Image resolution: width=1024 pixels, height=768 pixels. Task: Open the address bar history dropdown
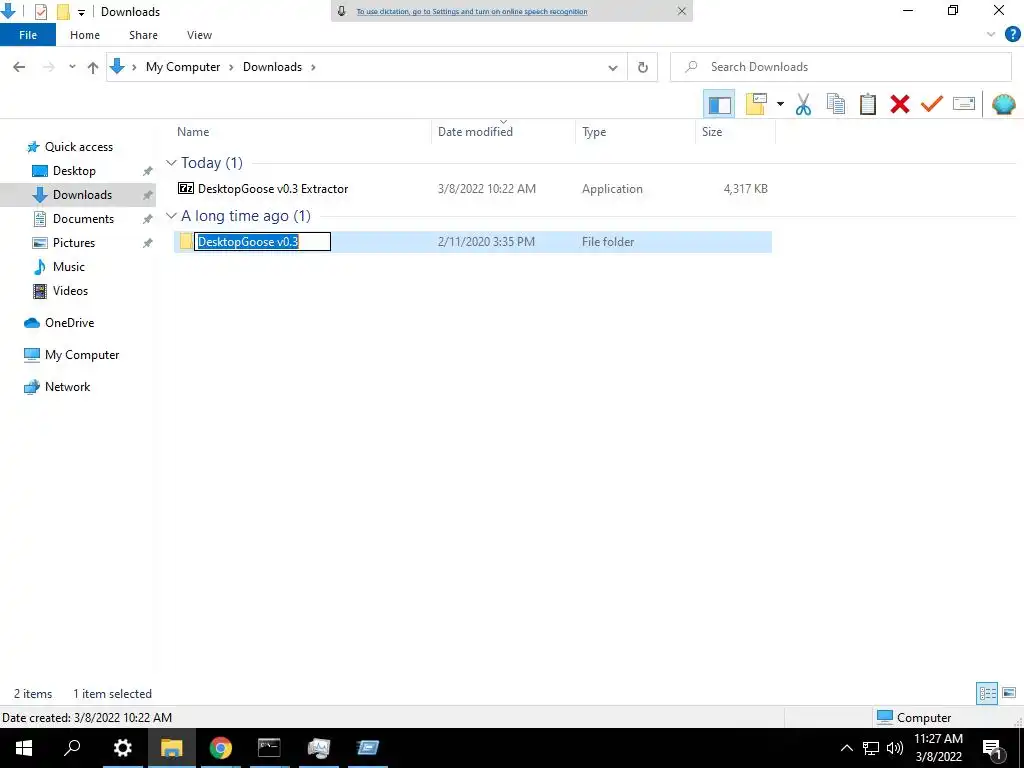[x=613, y=67]
